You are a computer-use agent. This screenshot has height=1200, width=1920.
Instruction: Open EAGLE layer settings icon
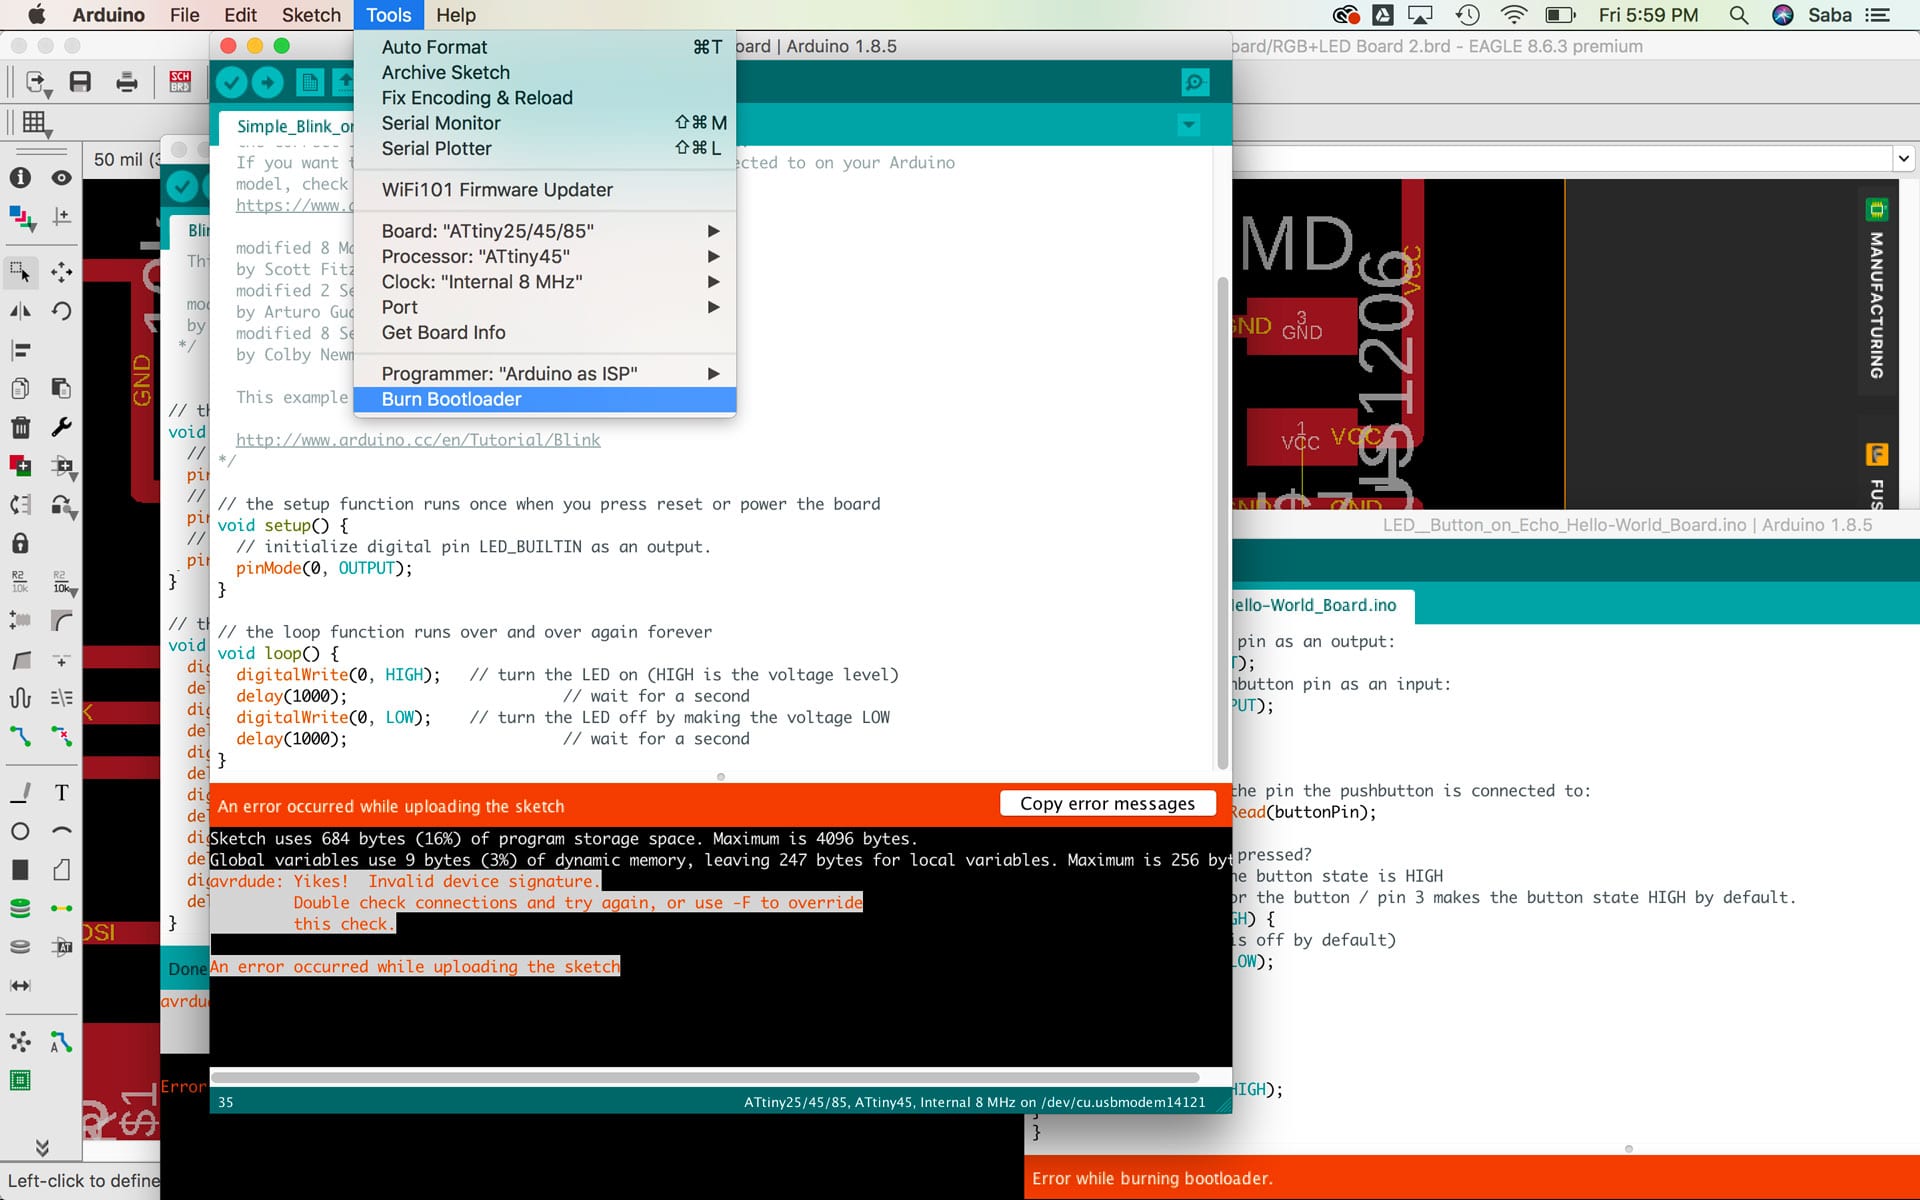pos(22,217)
